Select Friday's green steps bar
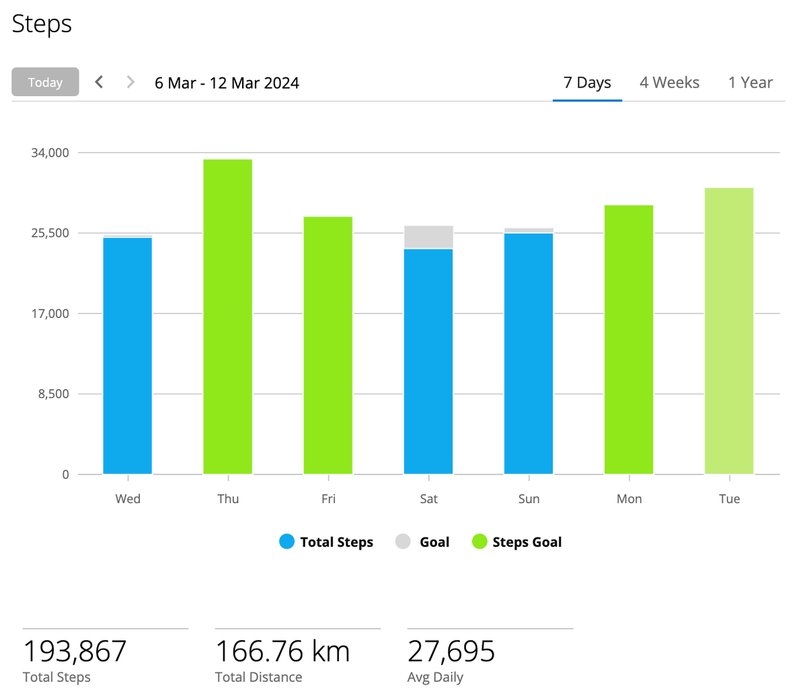The height and width of the screenshot is (700, 807). point(328,345)
